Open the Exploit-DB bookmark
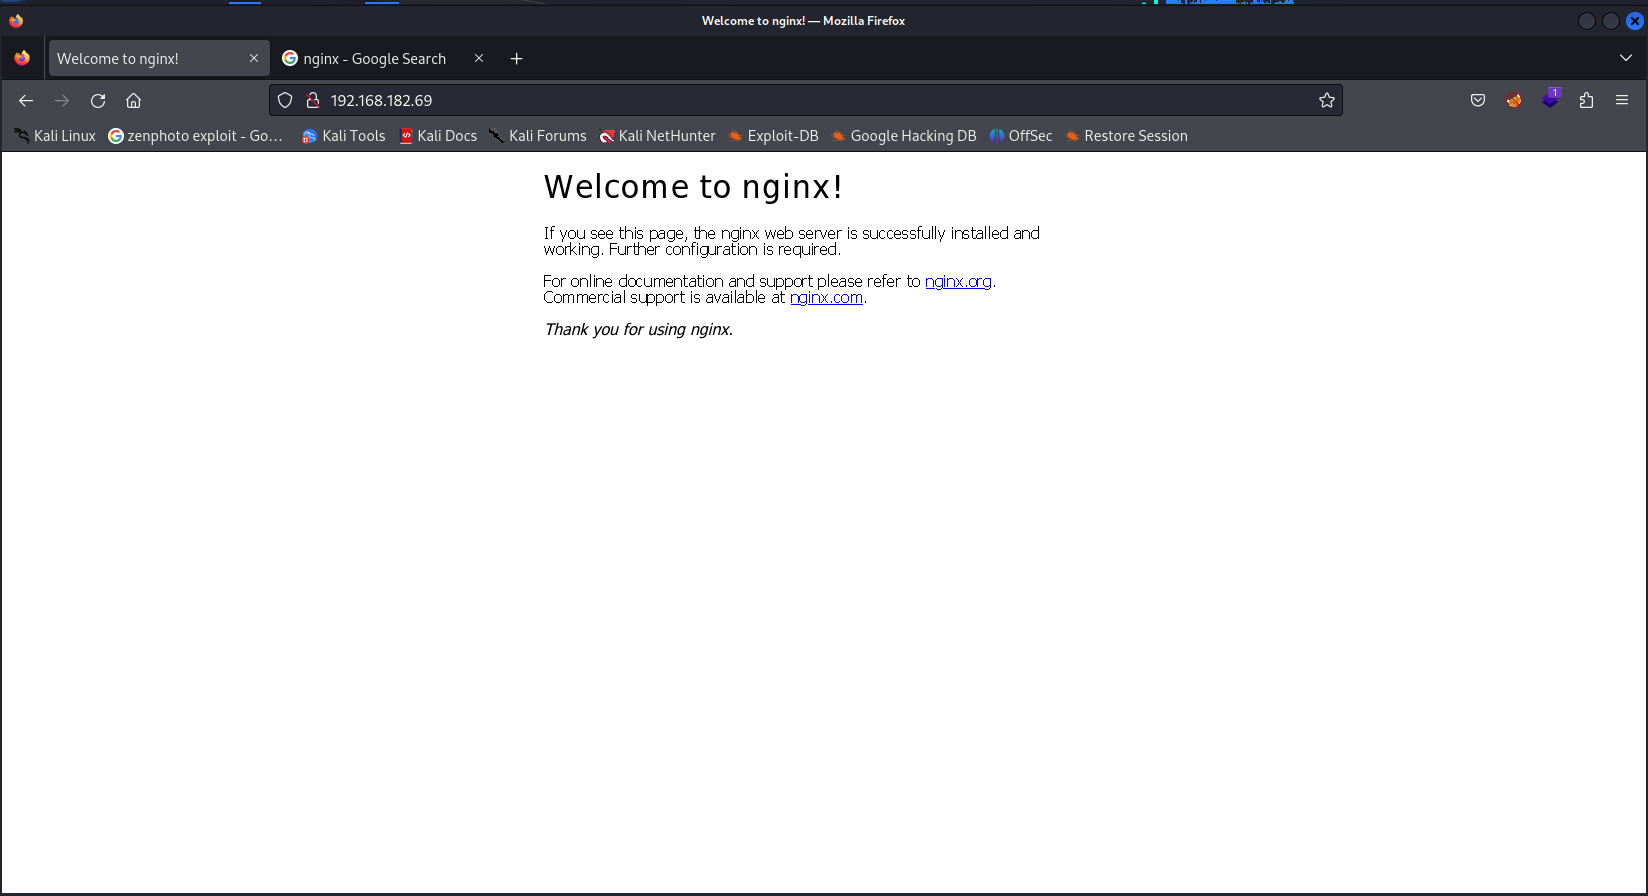1648x896 pixels. (x=773, y=136)
